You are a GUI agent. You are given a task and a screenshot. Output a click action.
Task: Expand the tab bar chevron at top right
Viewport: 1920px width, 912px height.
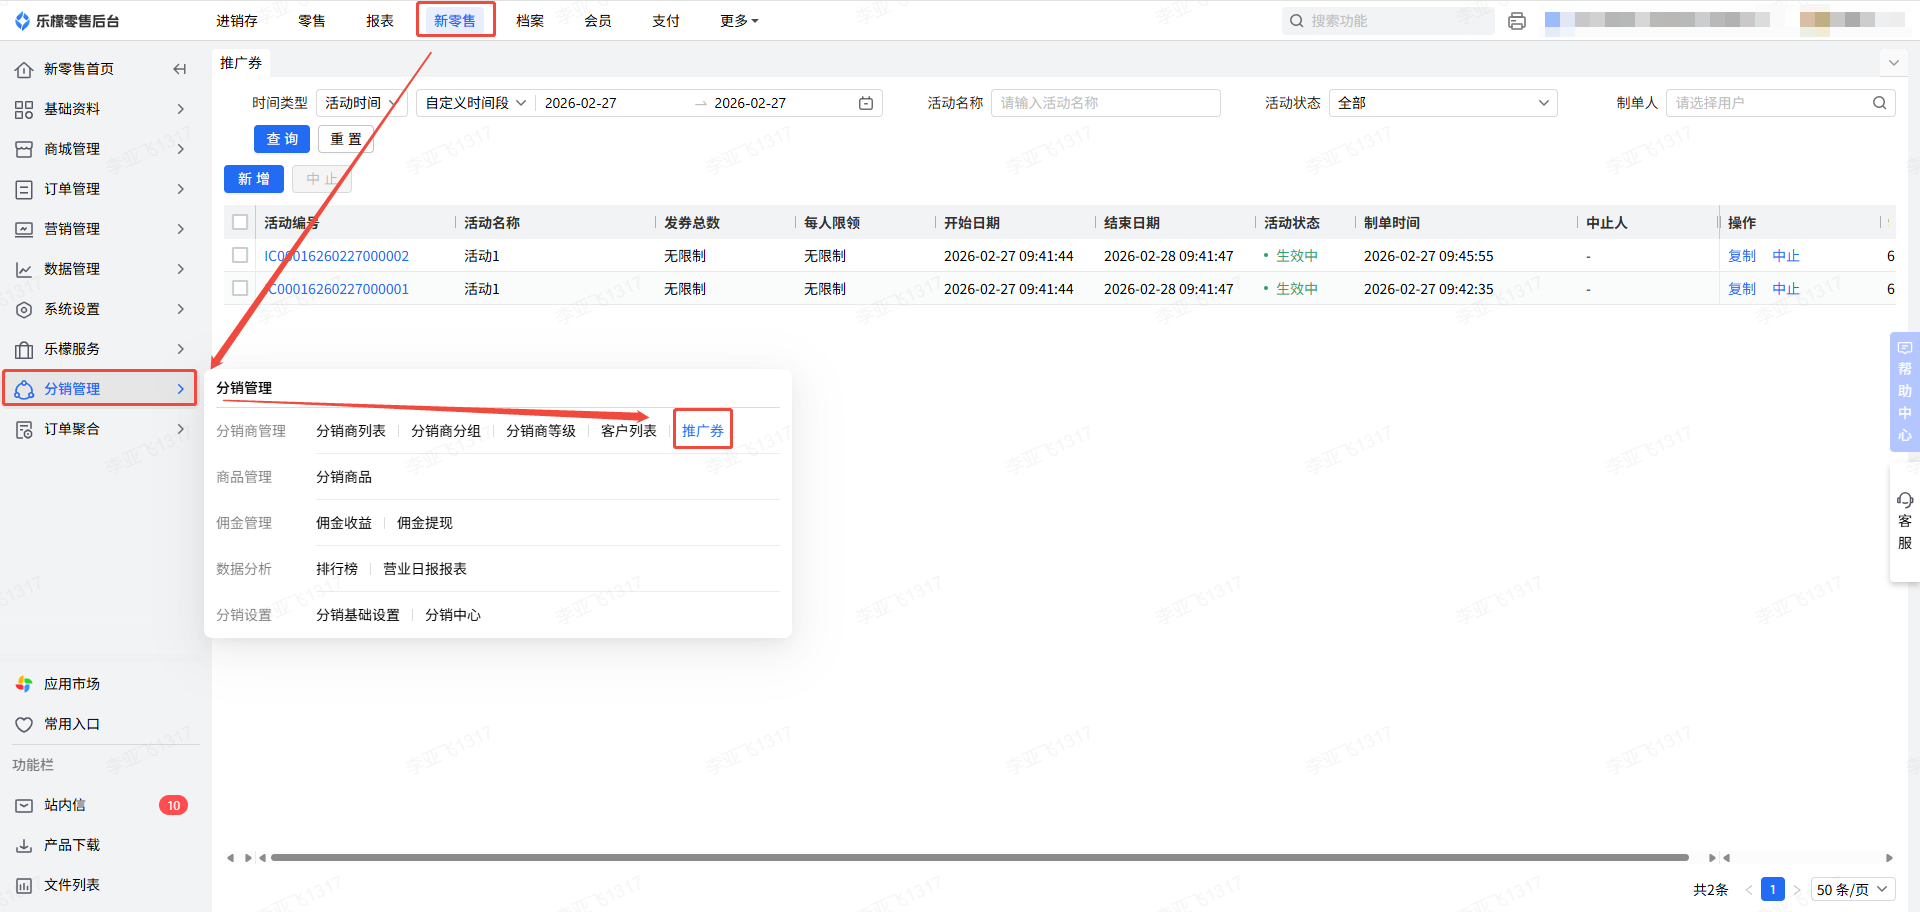[x=1893, y=63]
